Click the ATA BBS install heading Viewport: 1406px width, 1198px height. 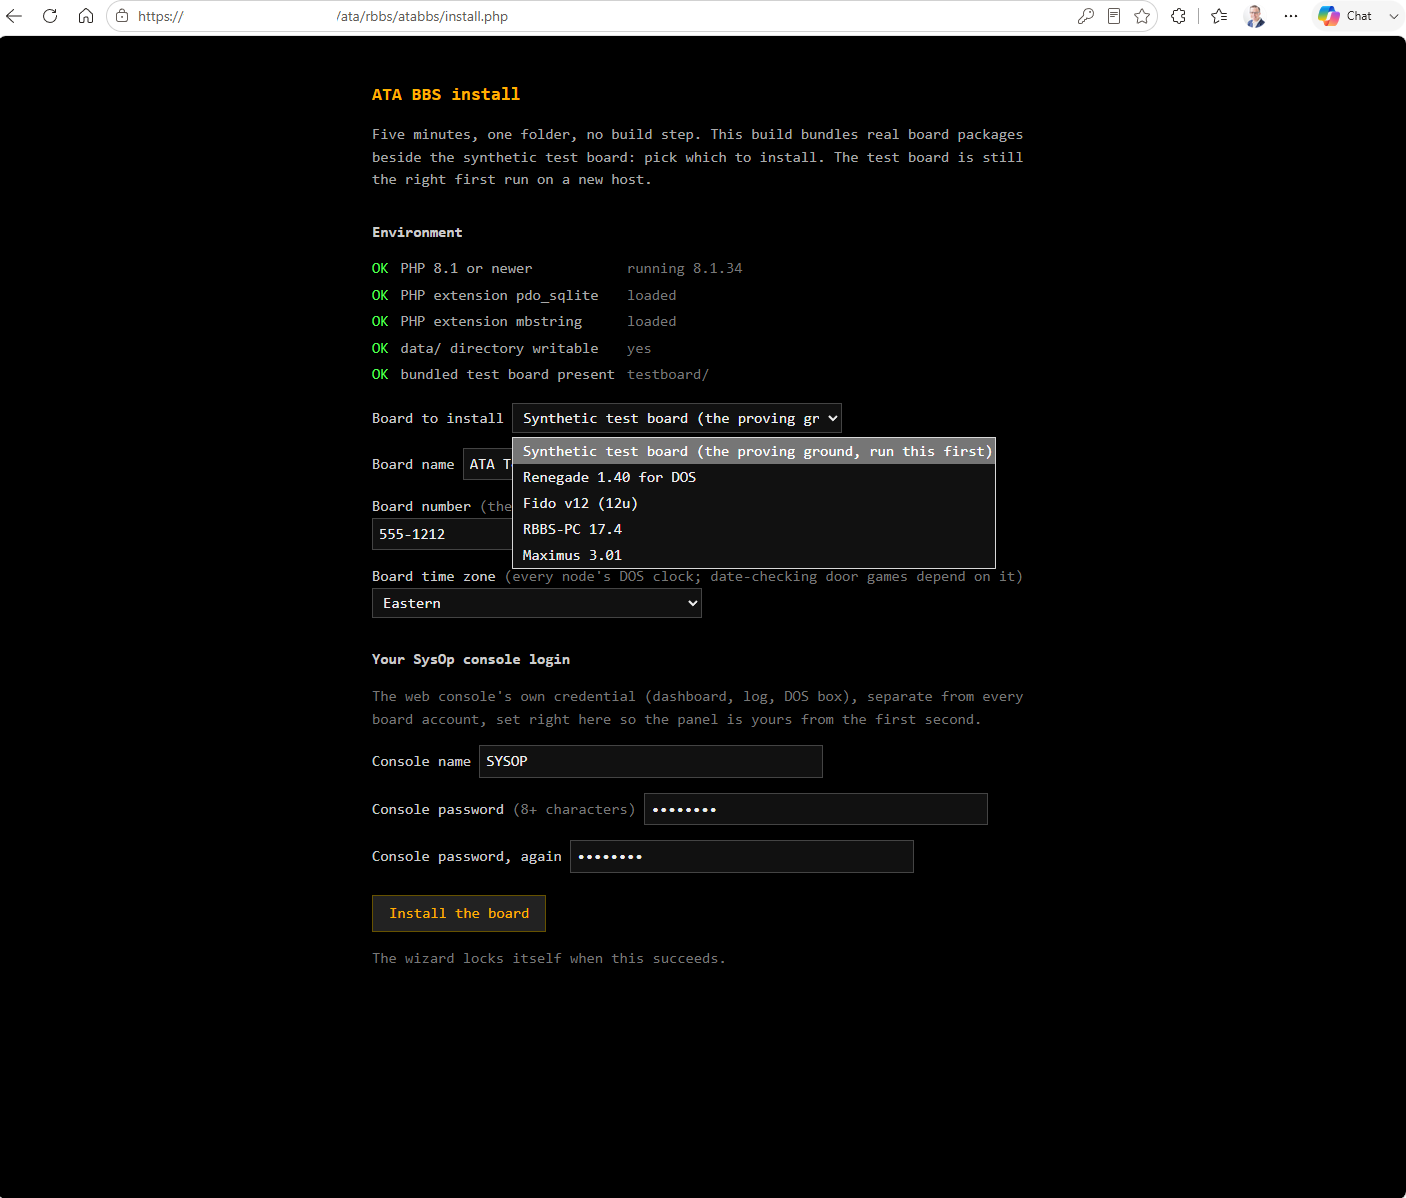pos(446,94)
